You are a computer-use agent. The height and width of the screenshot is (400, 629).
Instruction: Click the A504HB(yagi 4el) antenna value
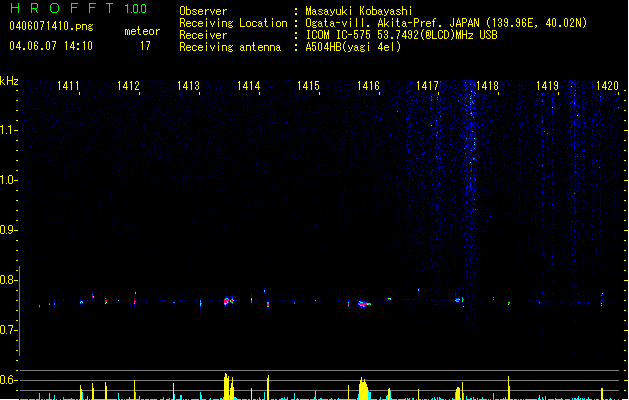pos(353,47)
